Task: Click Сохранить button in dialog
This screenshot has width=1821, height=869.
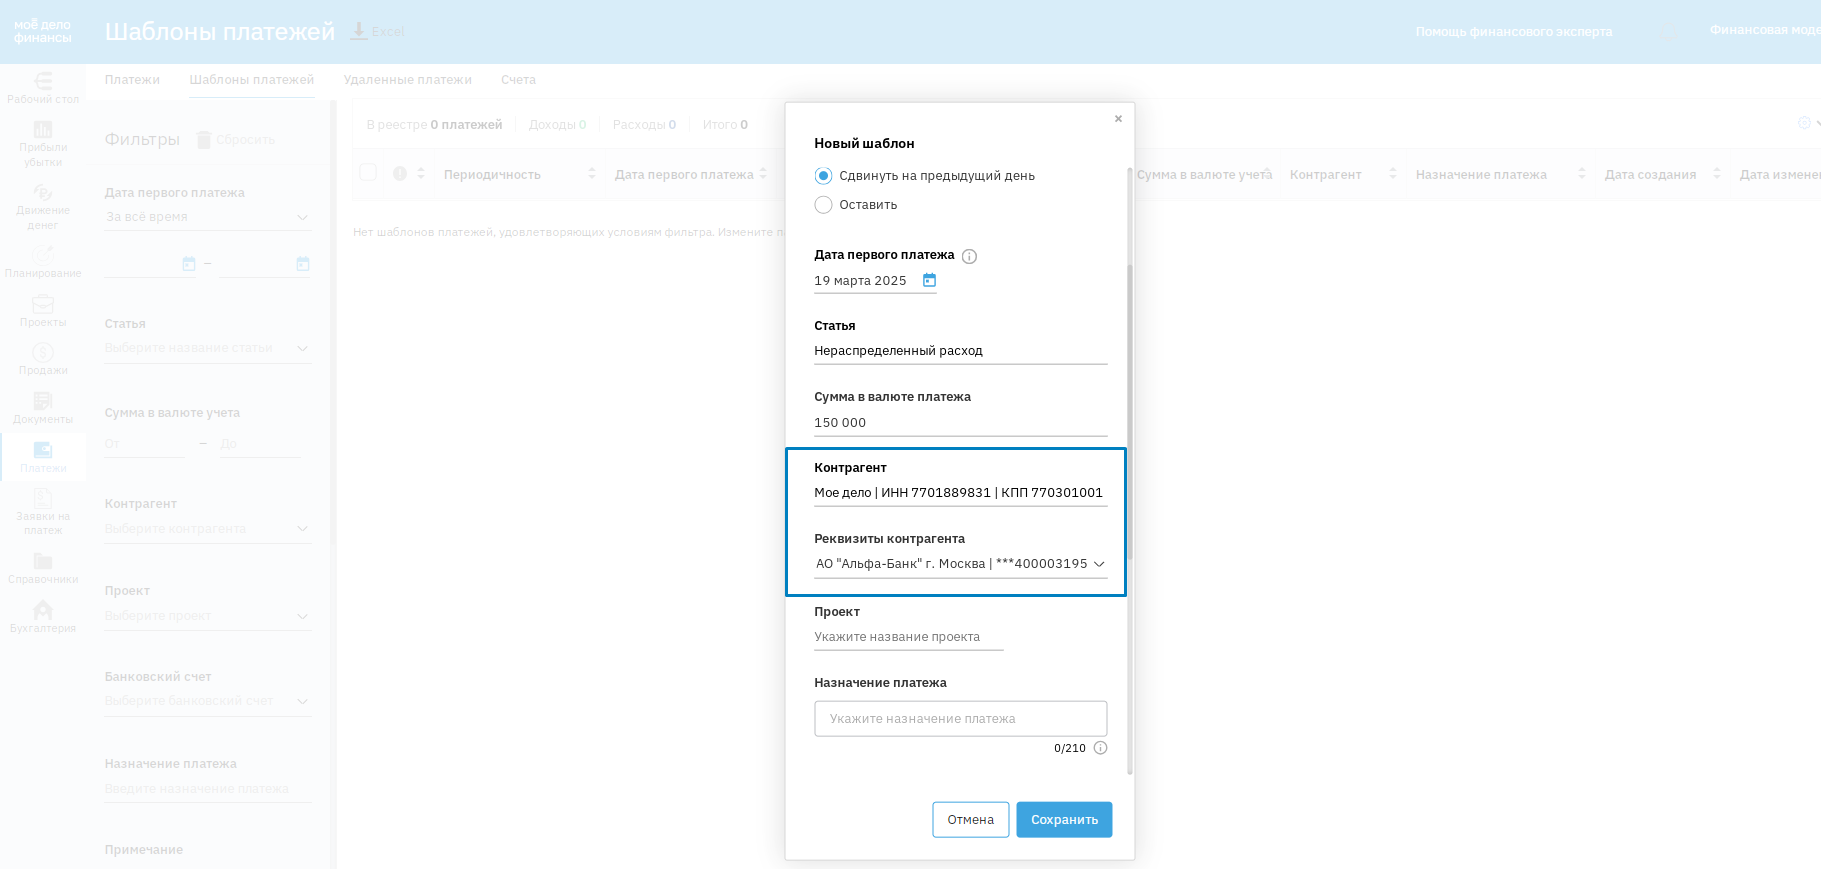Action: point(1064,820)
